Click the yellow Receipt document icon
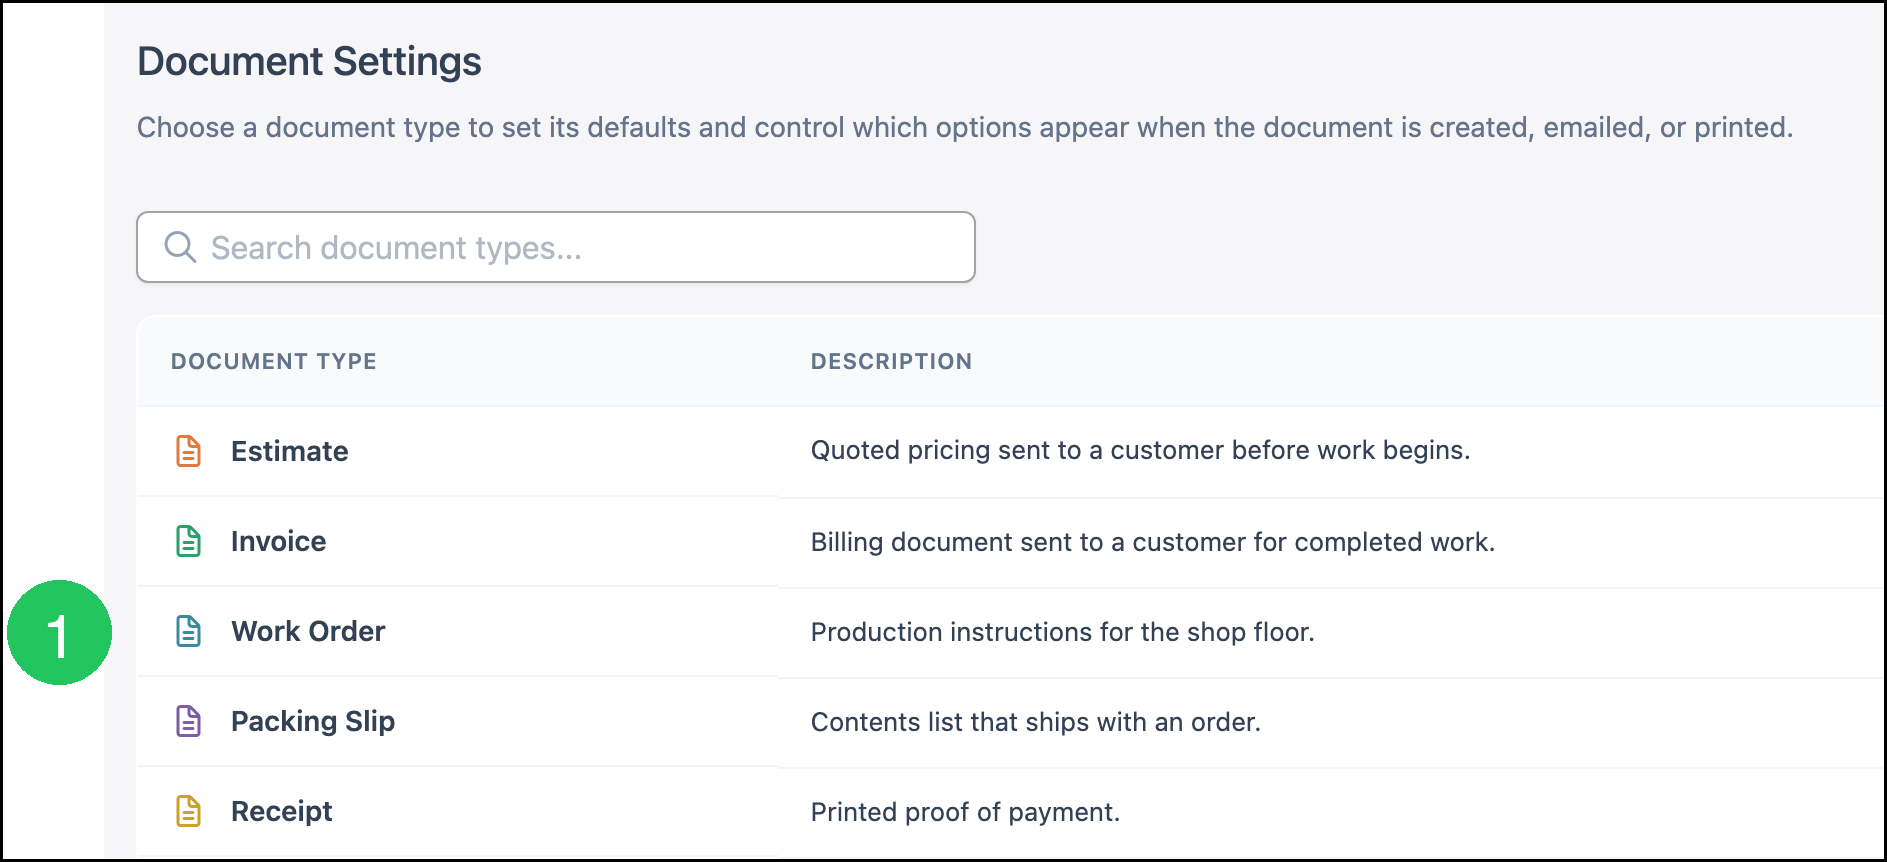This screenshot has height=862, width=1887. pyautogui.click(x=188, y=811)
